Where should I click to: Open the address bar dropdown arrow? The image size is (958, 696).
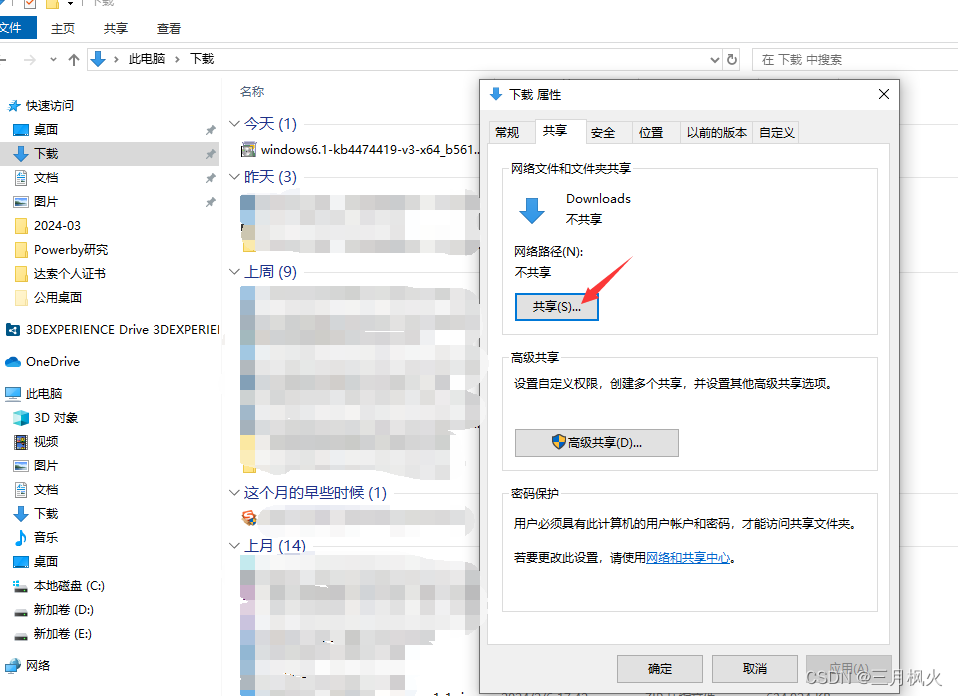point(714,59)
